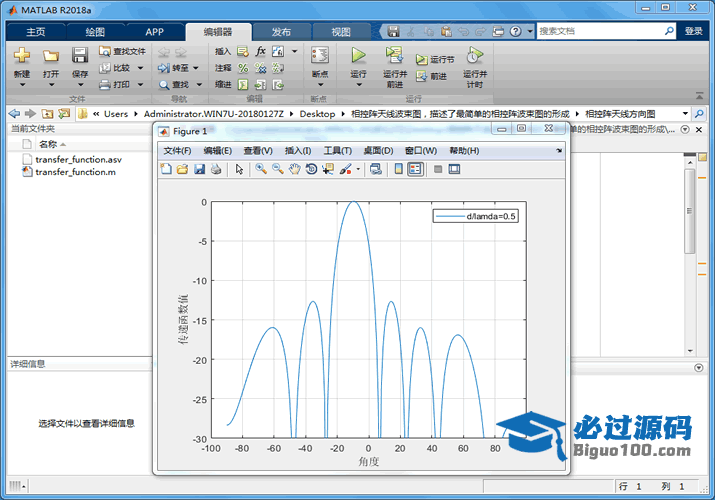Toggle the Insert Colorbar icon
The width and height of the screenshot is (715, 500).
tap(399, 169)
